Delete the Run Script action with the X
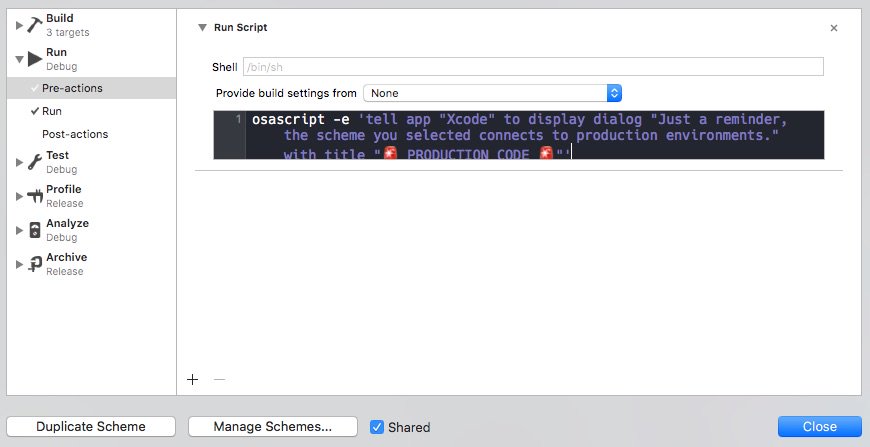Screen dimensions: 870x447 [833, 28]
